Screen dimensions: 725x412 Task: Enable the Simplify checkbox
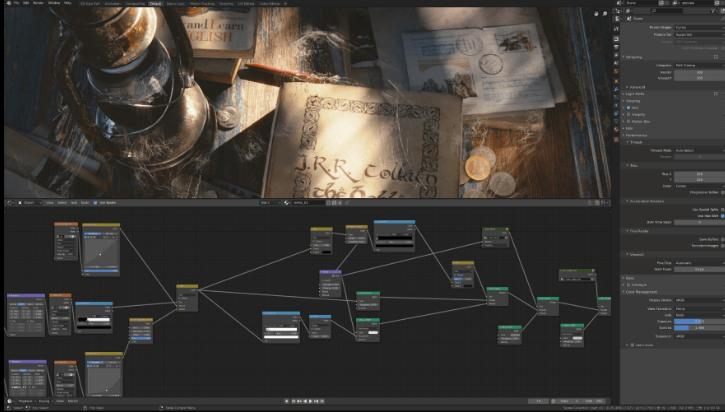[629, 114]
